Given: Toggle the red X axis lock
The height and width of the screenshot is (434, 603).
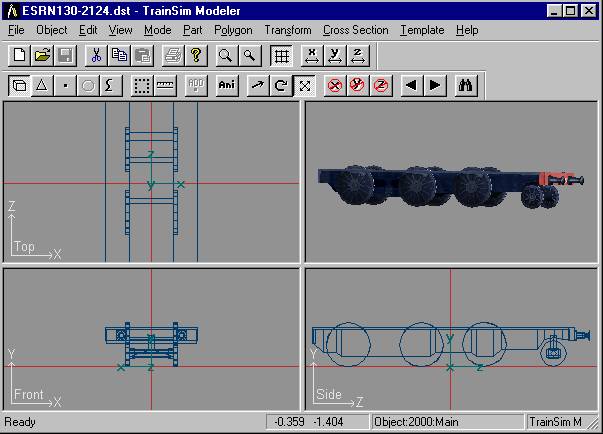Looking at the screenshot, I should click(x=335, y=85).
